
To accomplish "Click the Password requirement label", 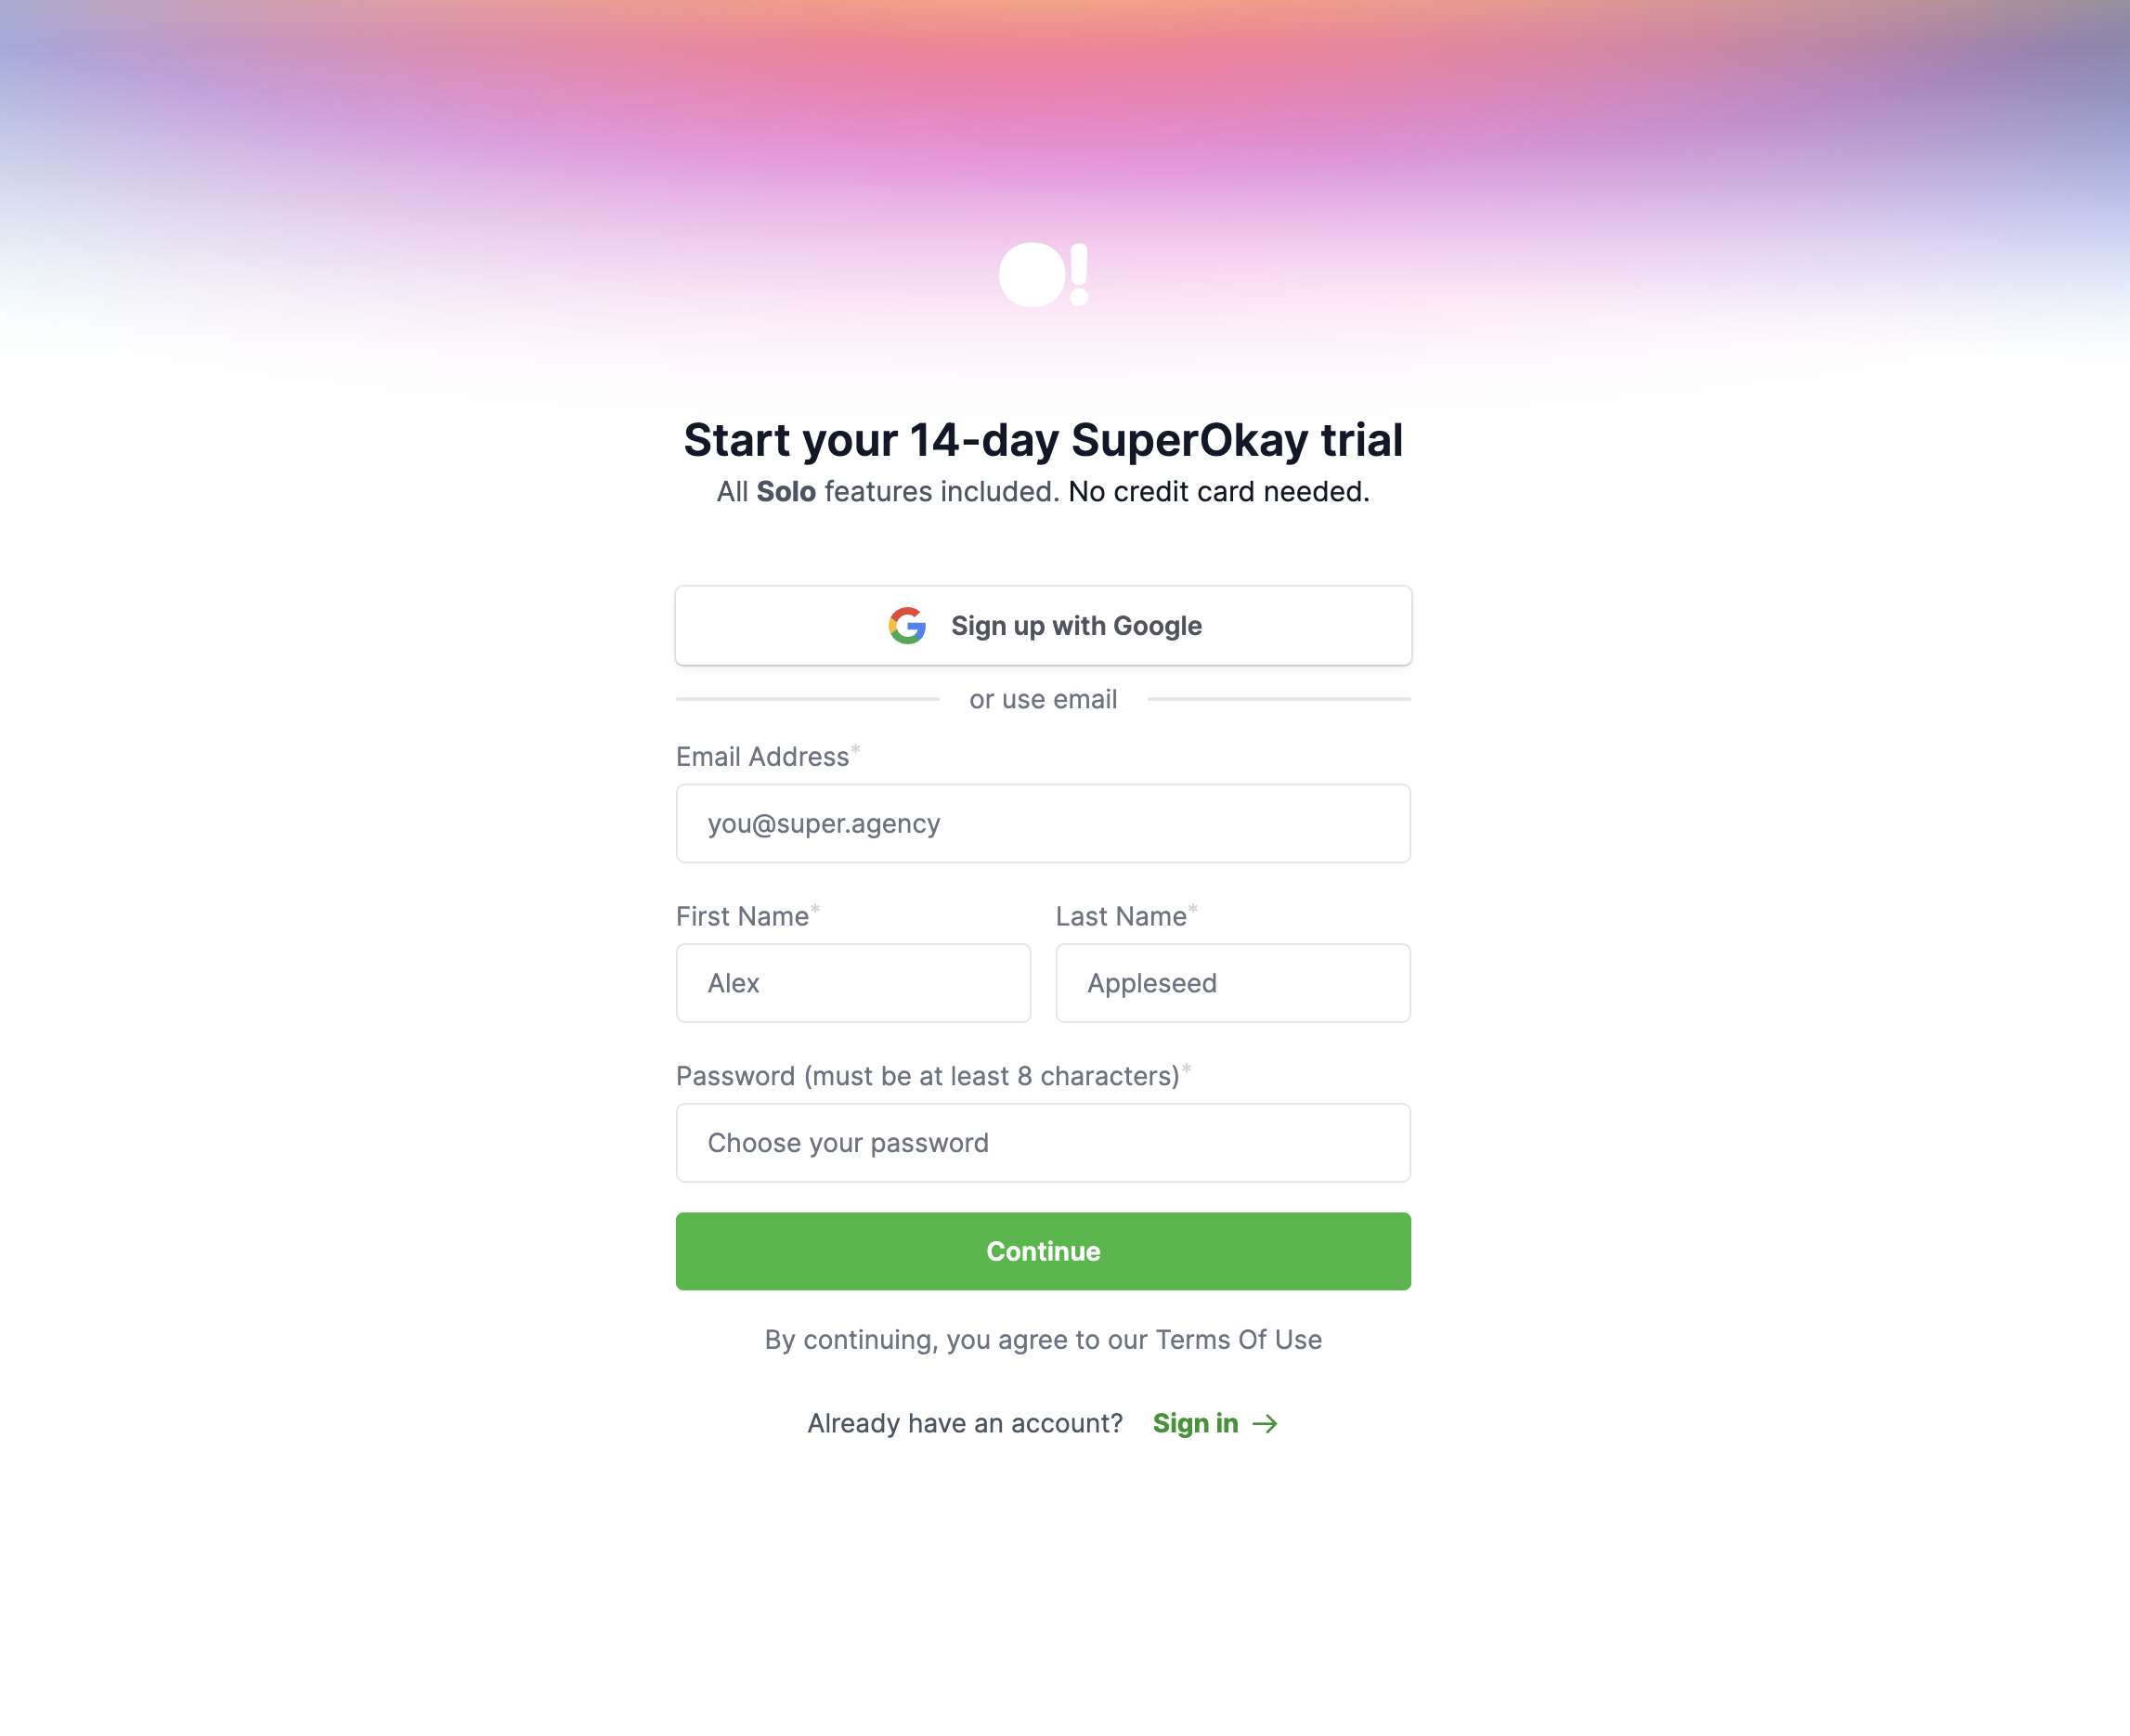I will pyautogui.click(x=928, y=1076).
